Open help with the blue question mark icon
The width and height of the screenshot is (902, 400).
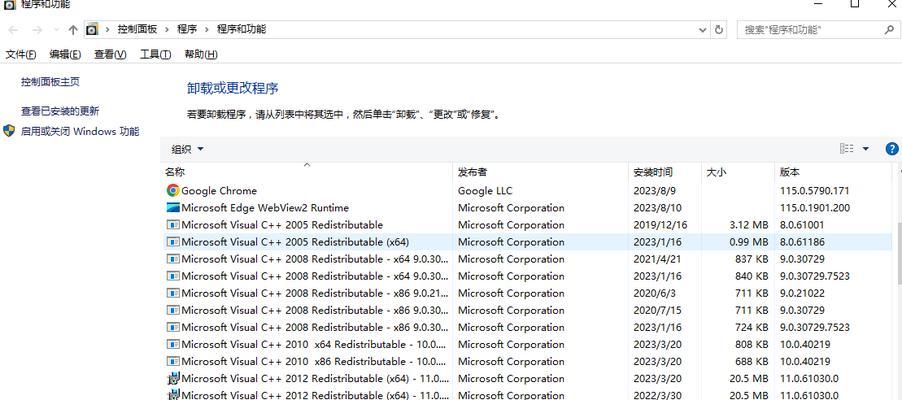click(x=892, y=149)
